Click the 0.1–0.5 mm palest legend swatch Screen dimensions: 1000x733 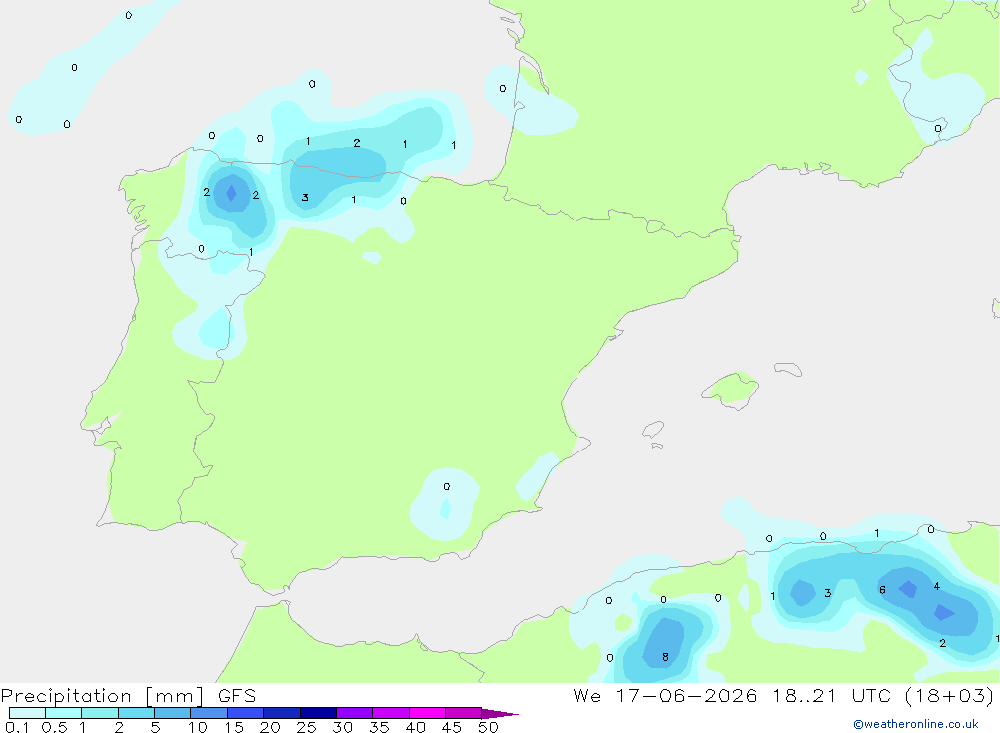(x=27, y=713)
